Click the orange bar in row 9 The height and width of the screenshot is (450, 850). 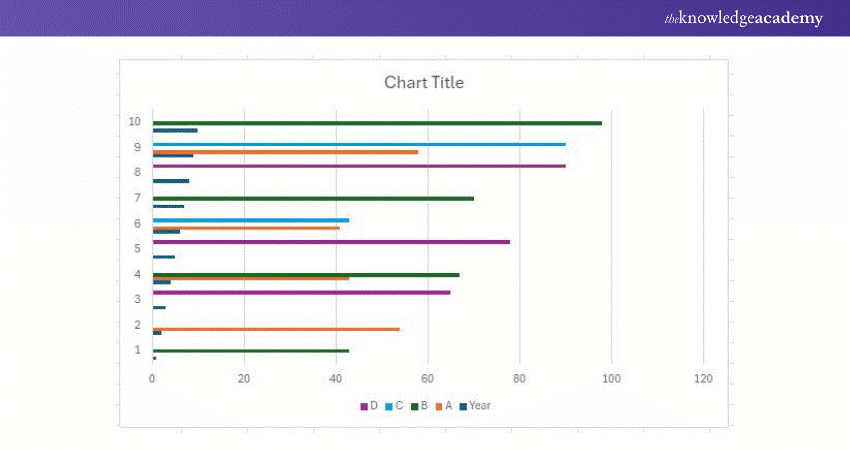285,152
